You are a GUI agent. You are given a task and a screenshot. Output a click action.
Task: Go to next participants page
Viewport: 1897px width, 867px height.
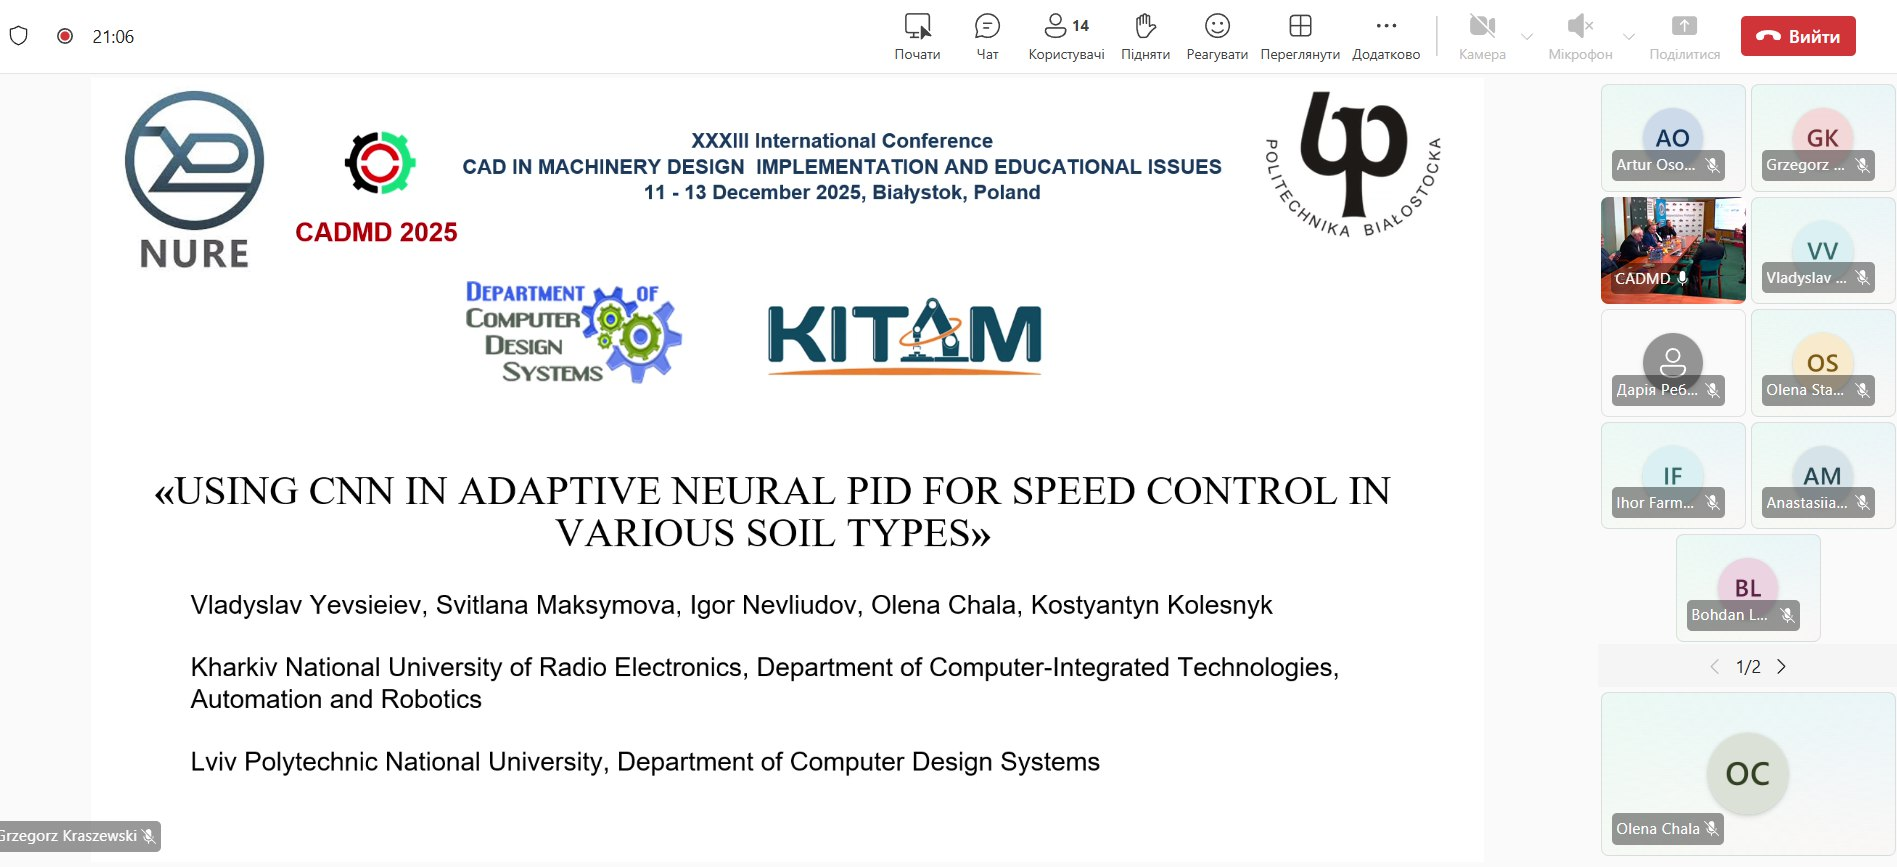(x=1781, y=667)
